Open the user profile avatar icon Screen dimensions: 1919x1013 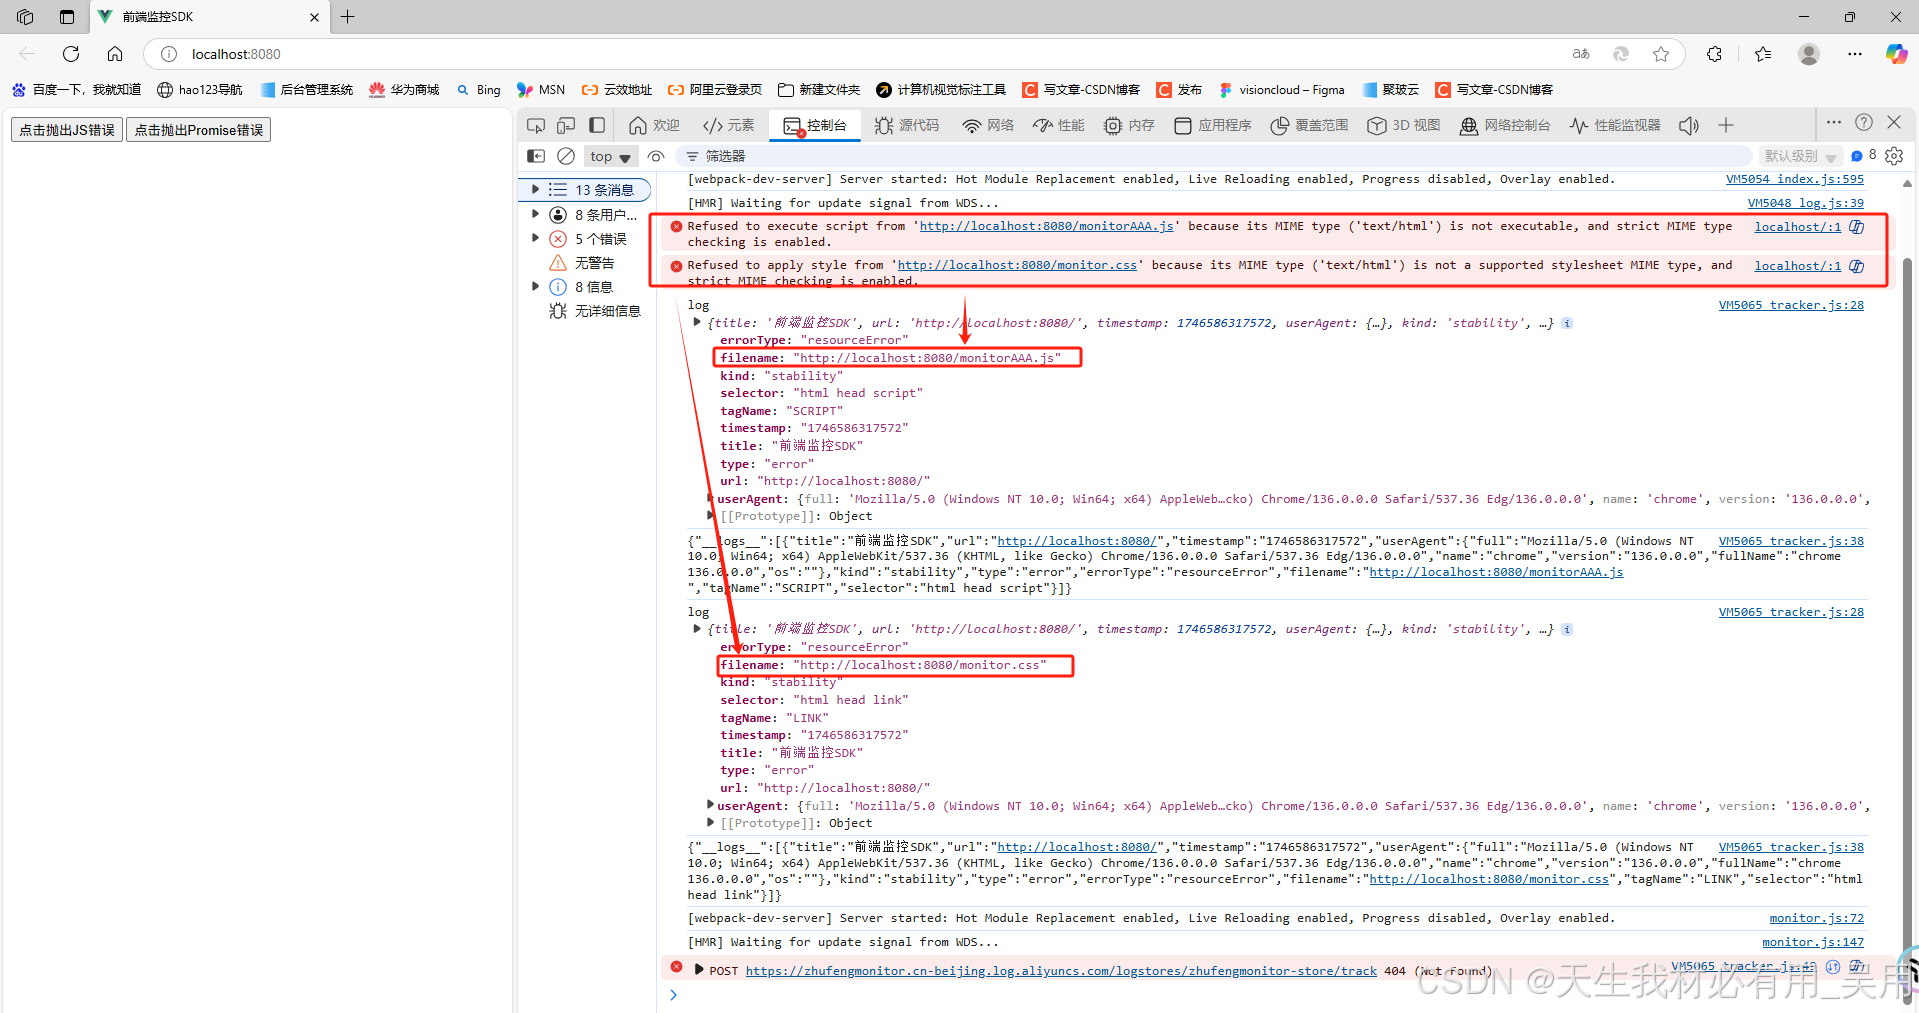click(x=1809, y=54)
